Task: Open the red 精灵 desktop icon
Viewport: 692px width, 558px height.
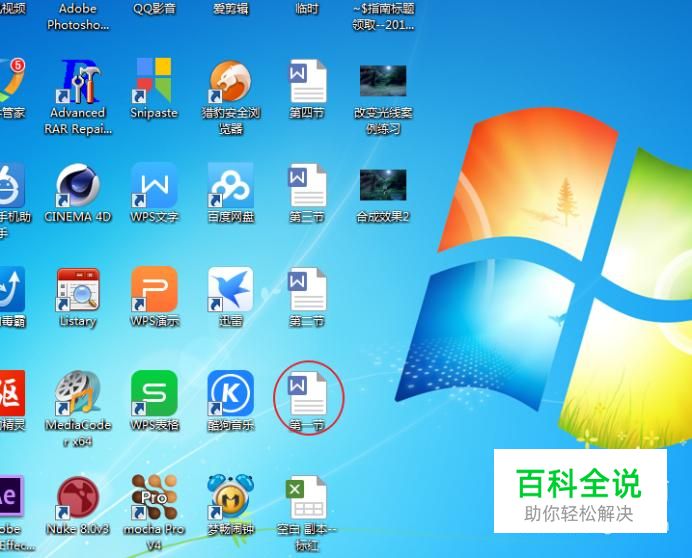Action: click(12, 393)
